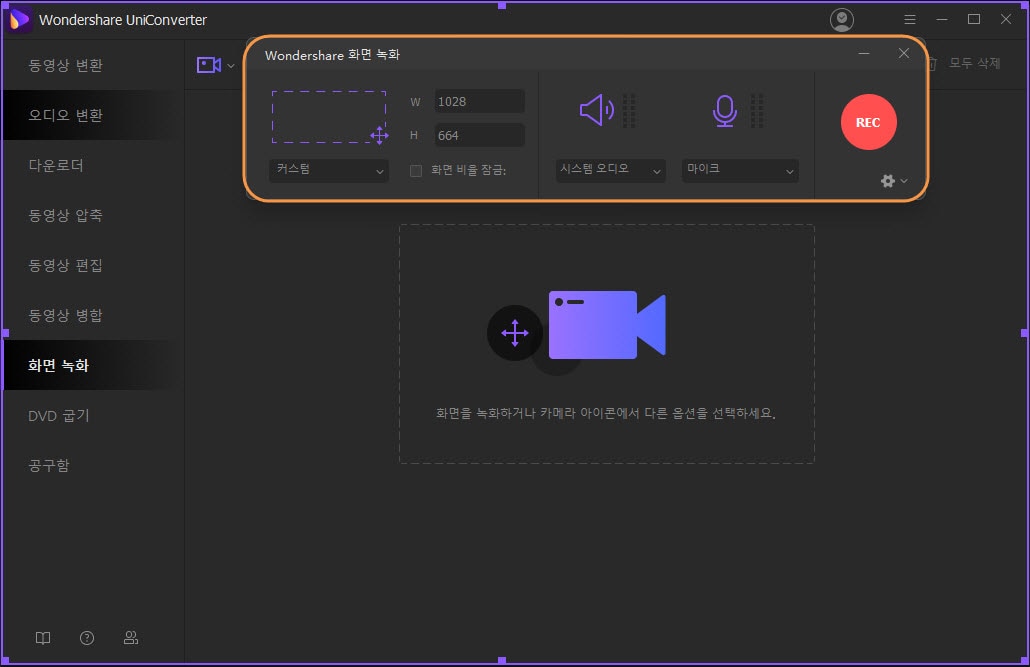Select the dashed capture area icon
The image size is (1030, 667).
tap(329, 117)
